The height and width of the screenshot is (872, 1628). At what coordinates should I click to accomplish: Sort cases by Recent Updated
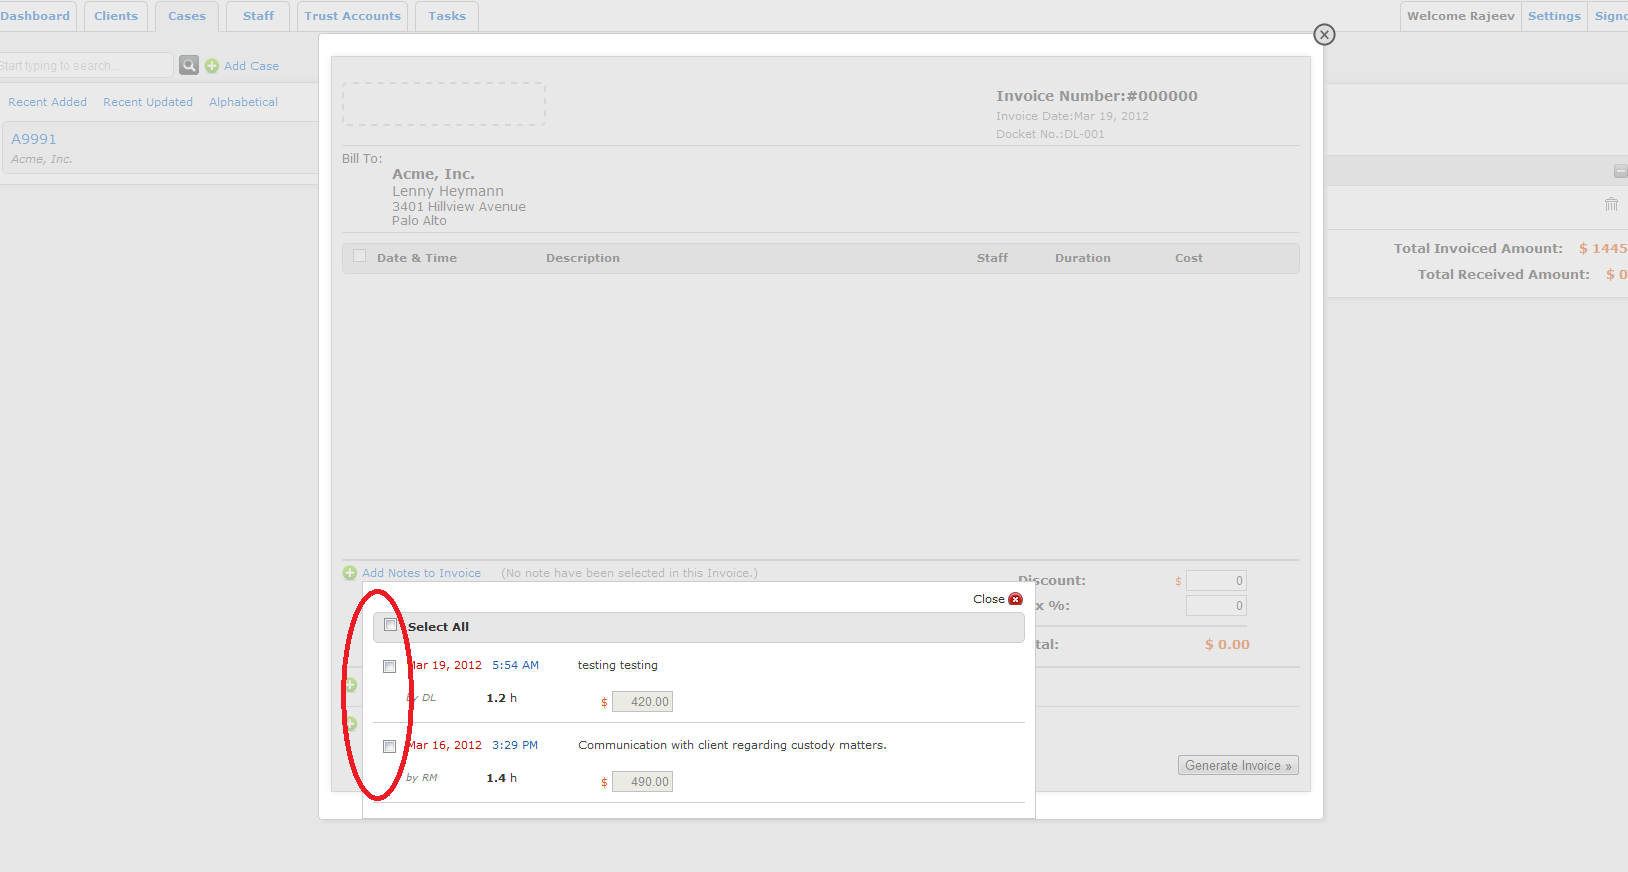tap(148, 102)
